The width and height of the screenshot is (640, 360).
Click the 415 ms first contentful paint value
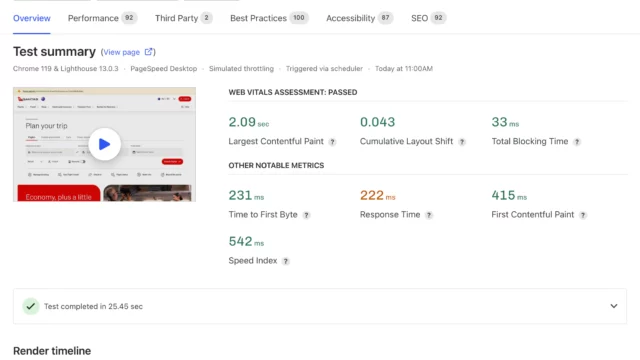[x=509, y=195]
